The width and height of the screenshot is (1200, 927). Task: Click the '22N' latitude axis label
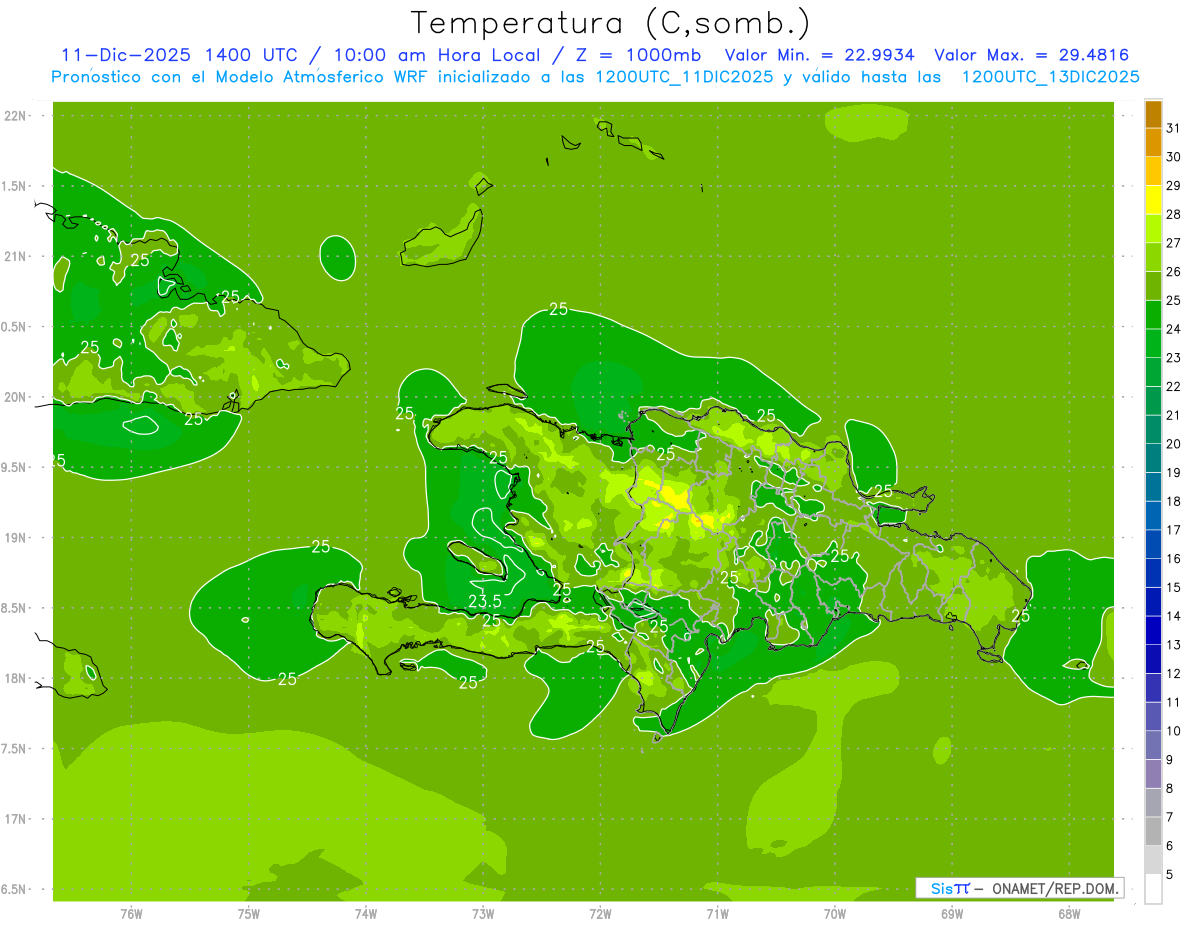[14, 116]
